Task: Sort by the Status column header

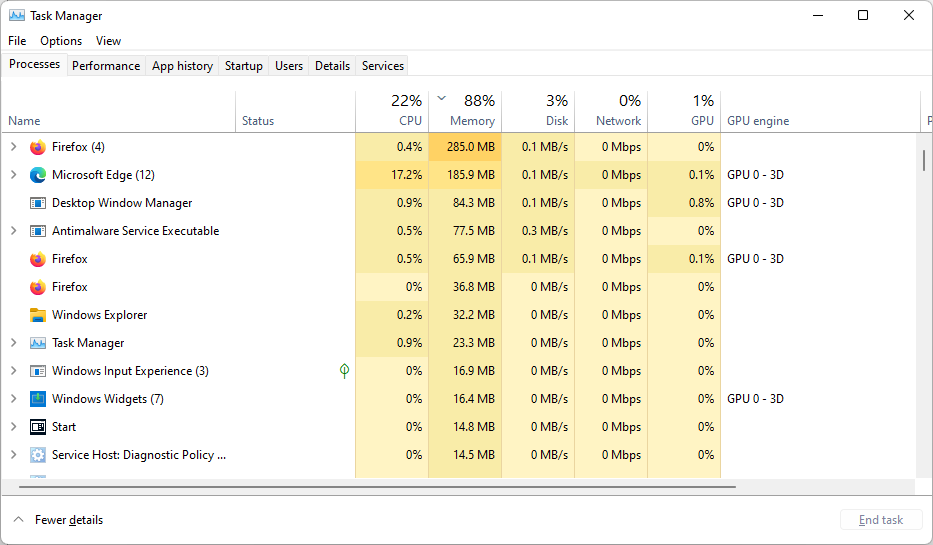Action: (x=296, y=111)
